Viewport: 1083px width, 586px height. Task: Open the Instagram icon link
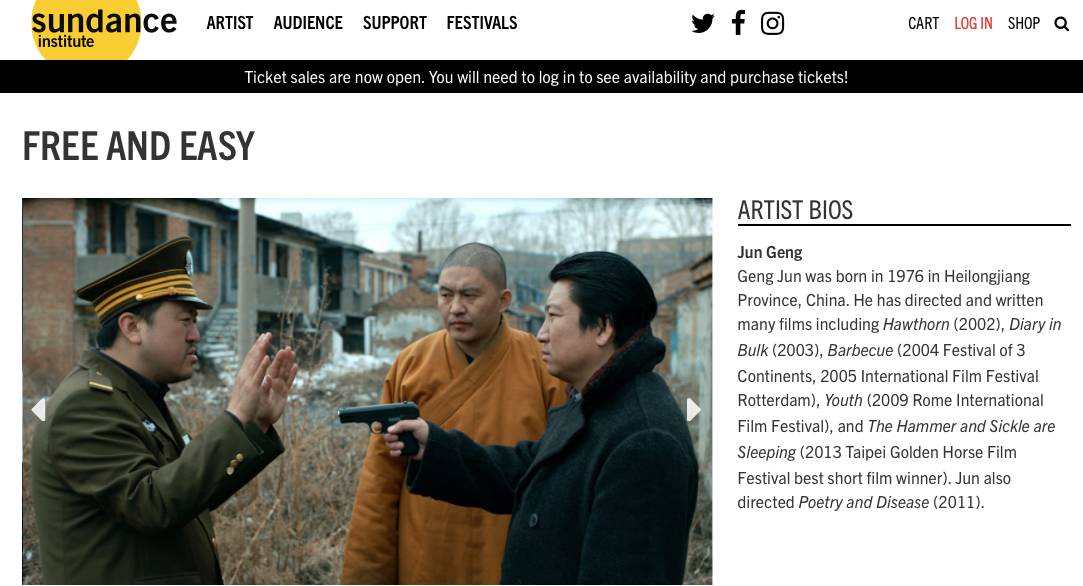pyautogui.click(x=772, y=23)
